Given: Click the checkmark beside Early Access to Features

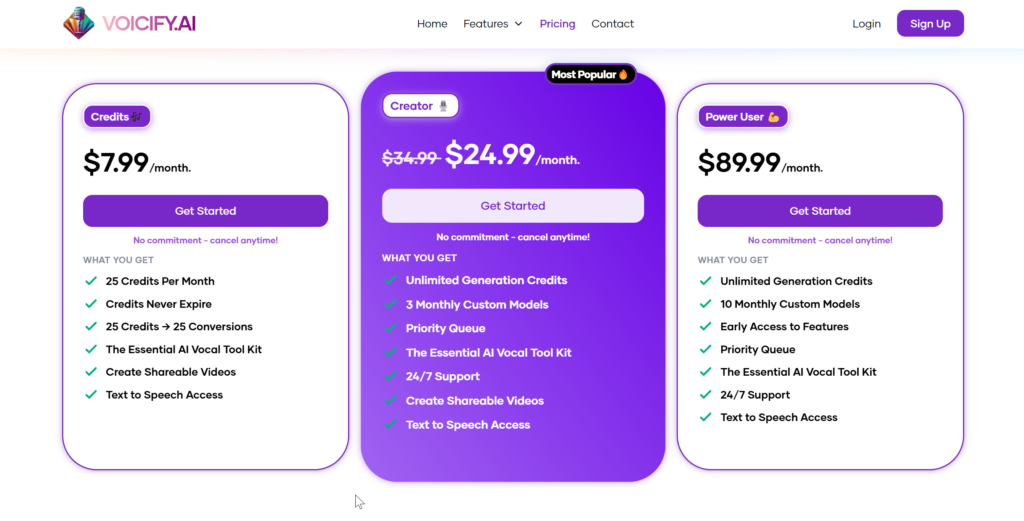Looking at the screenshot, I should click(x=705, y=327).
